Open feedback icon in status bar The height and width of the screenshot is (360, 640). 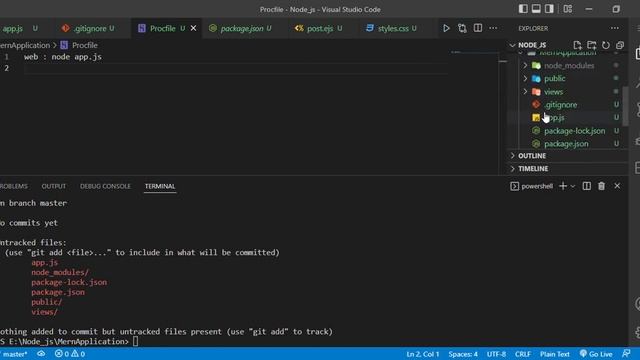pos(627,354)
